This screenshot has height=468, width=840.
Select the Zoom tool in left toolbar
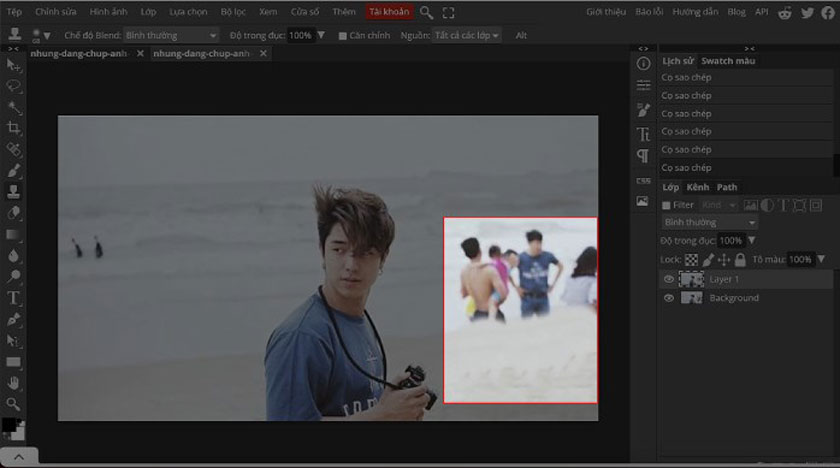[13, 404]
